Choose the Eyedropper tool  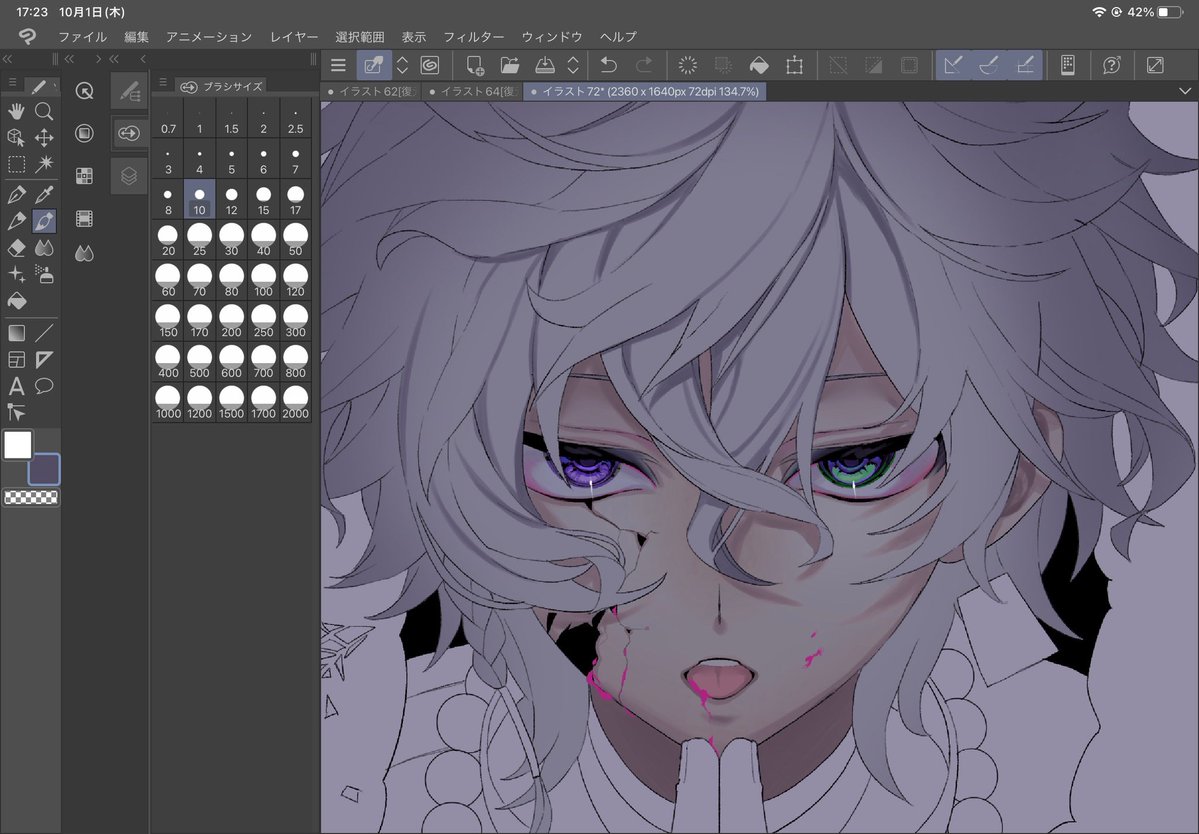tap(44, 193)
